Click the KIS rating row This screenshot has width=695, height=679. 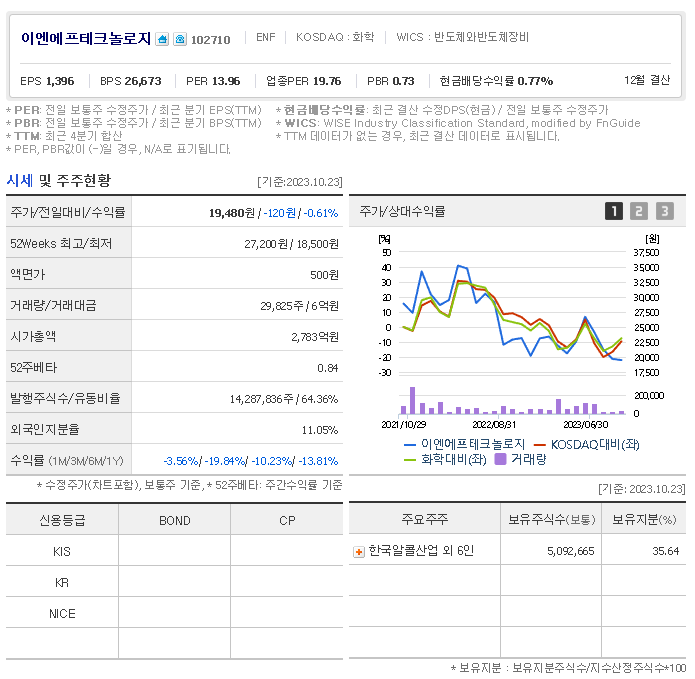pos(174,551)
